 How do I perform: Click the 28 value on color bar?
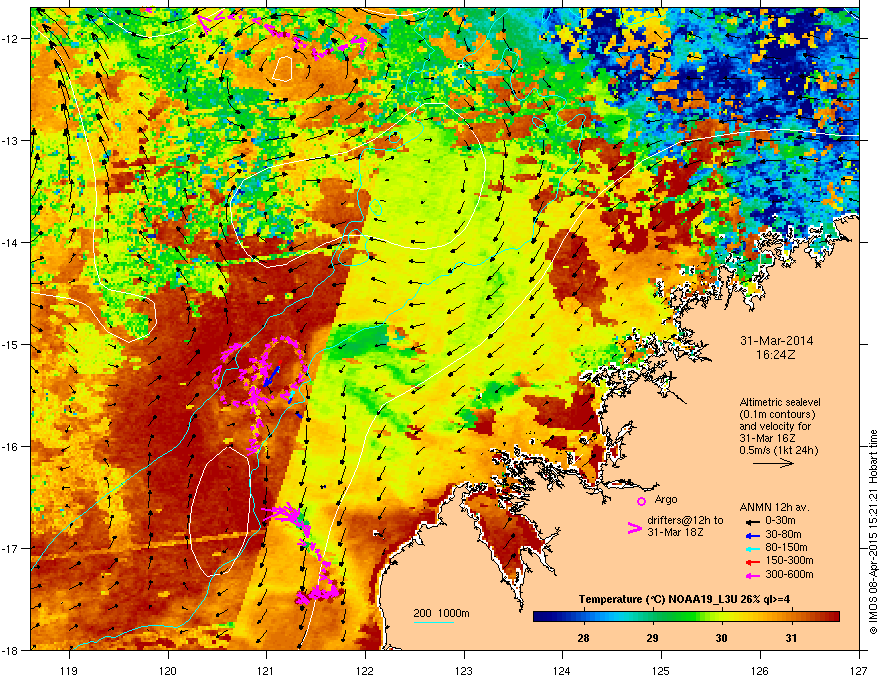coord(583,638)
